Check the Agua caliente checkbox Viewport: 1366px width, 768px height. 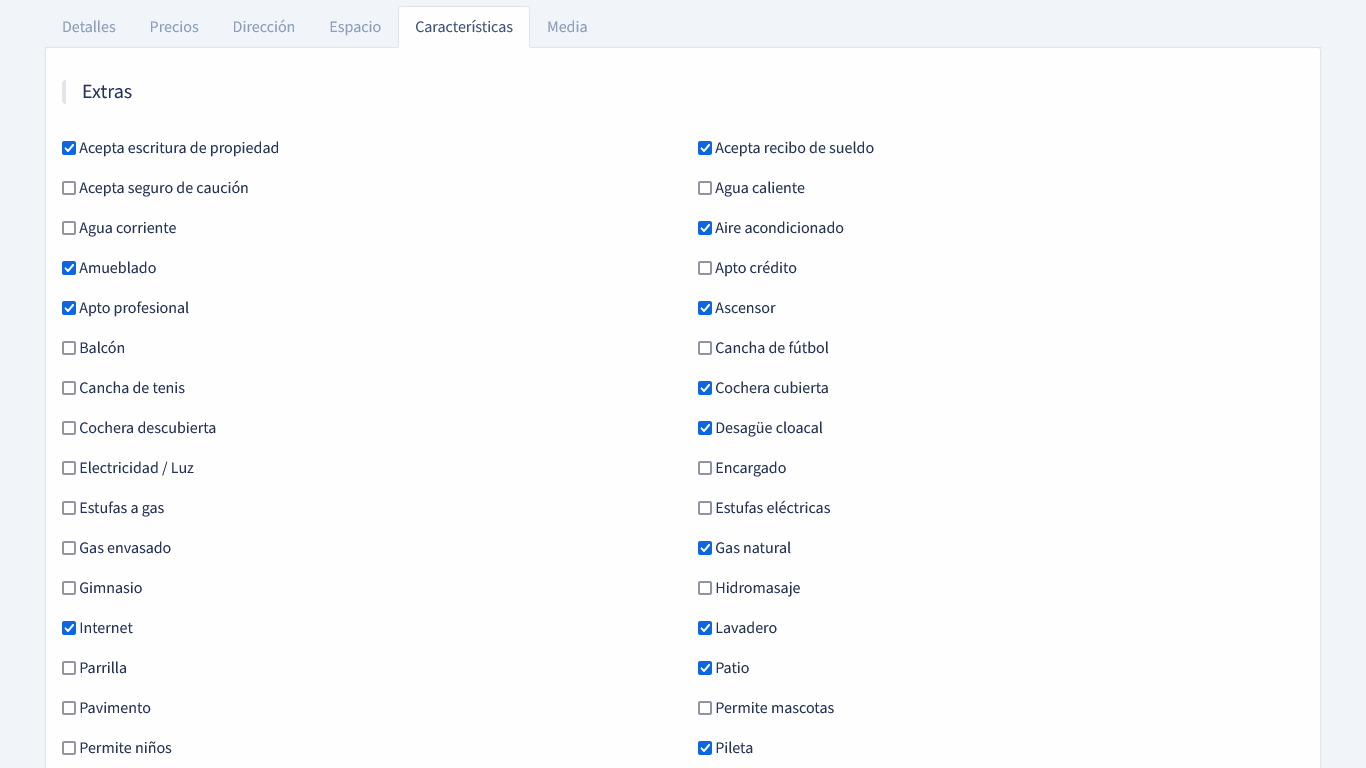(x=705, y=188)
